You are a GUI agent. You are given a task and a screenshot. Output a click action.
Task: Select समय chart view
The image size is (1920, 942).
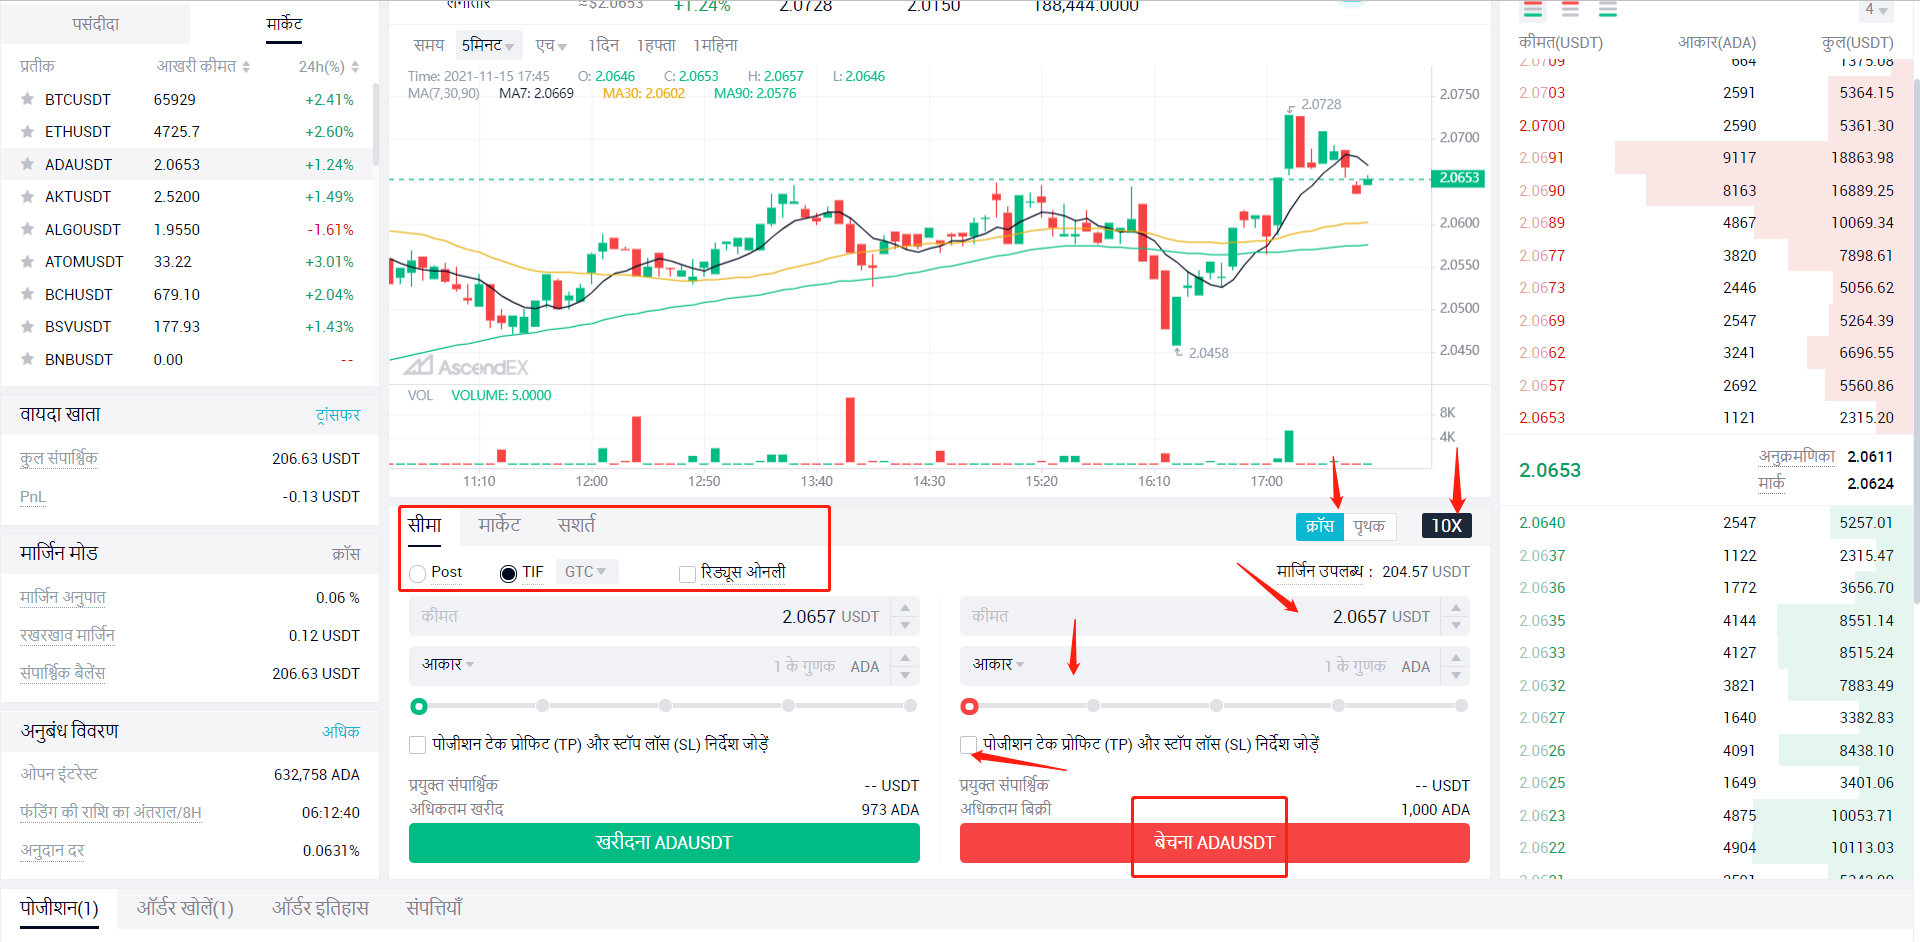(429, 45)
